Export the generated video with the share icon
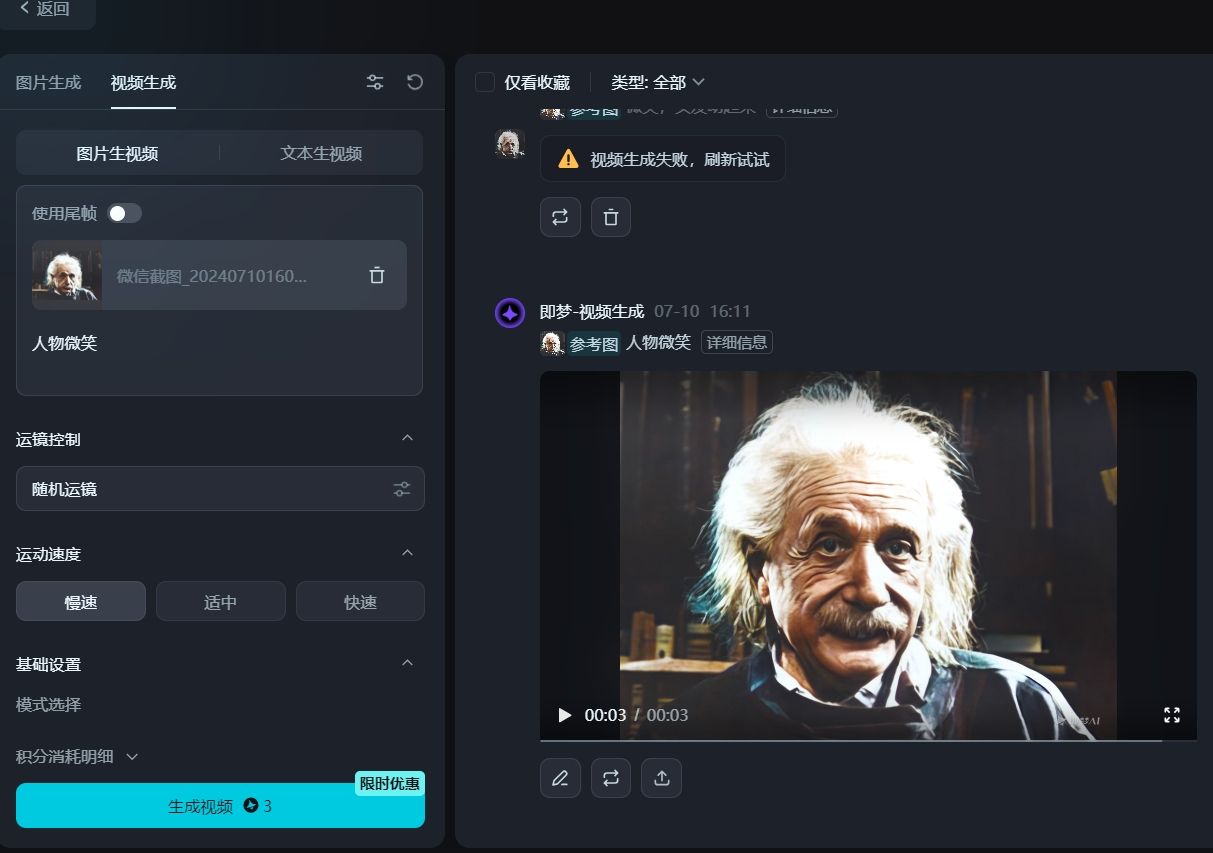This screenshot has height=853, width=1213. pos(661,777)
